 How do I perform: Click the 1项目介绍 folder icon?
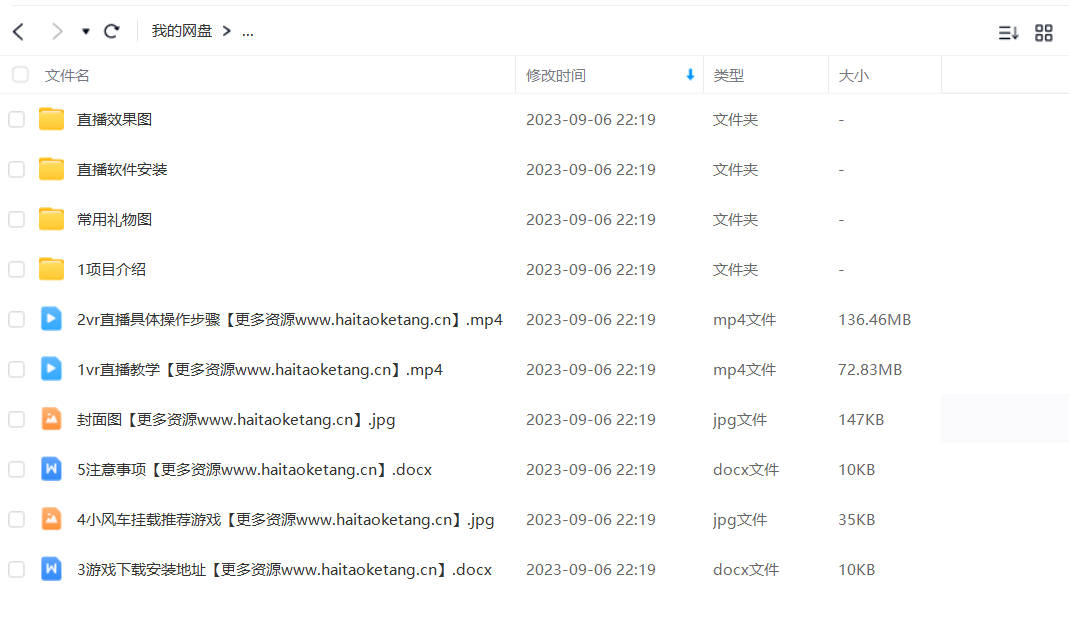(x=51, y=269)
